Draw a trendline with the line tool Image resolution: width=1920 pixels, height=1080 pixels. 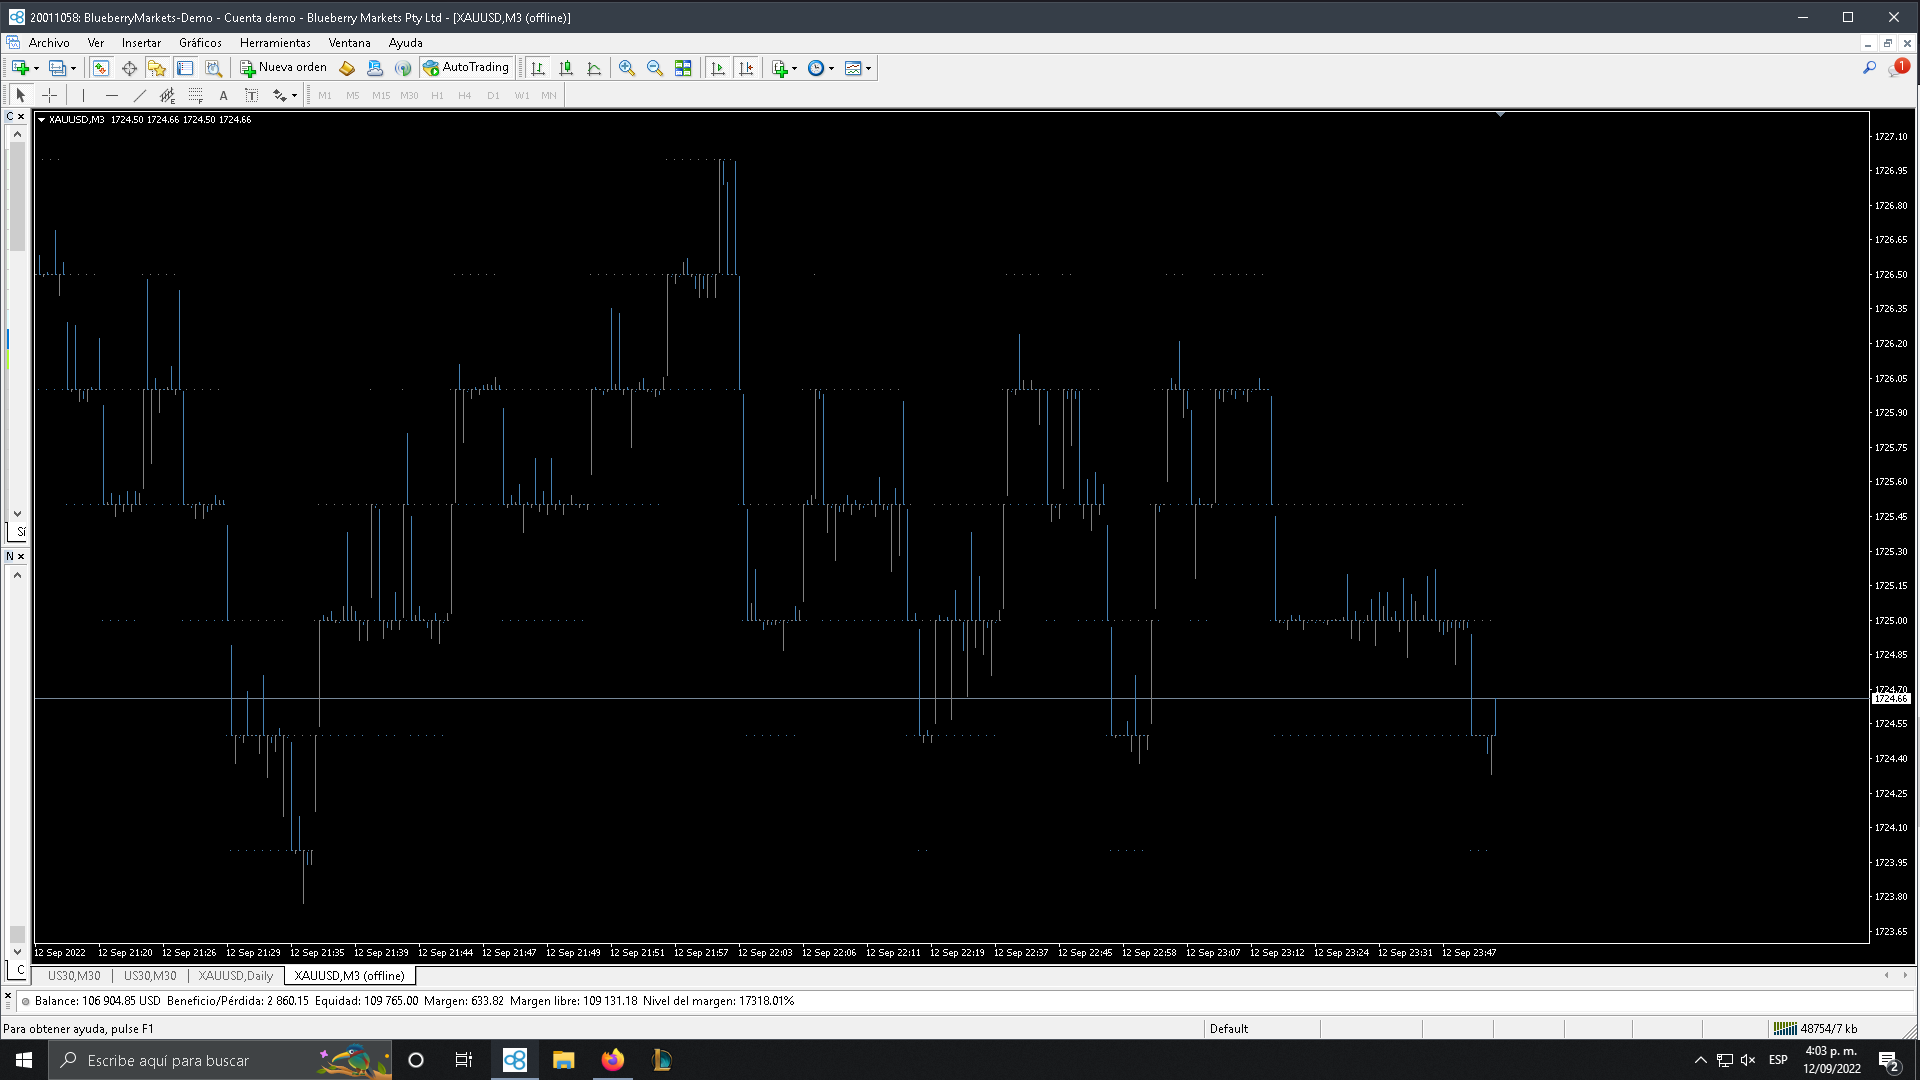[x=140, y=95]
